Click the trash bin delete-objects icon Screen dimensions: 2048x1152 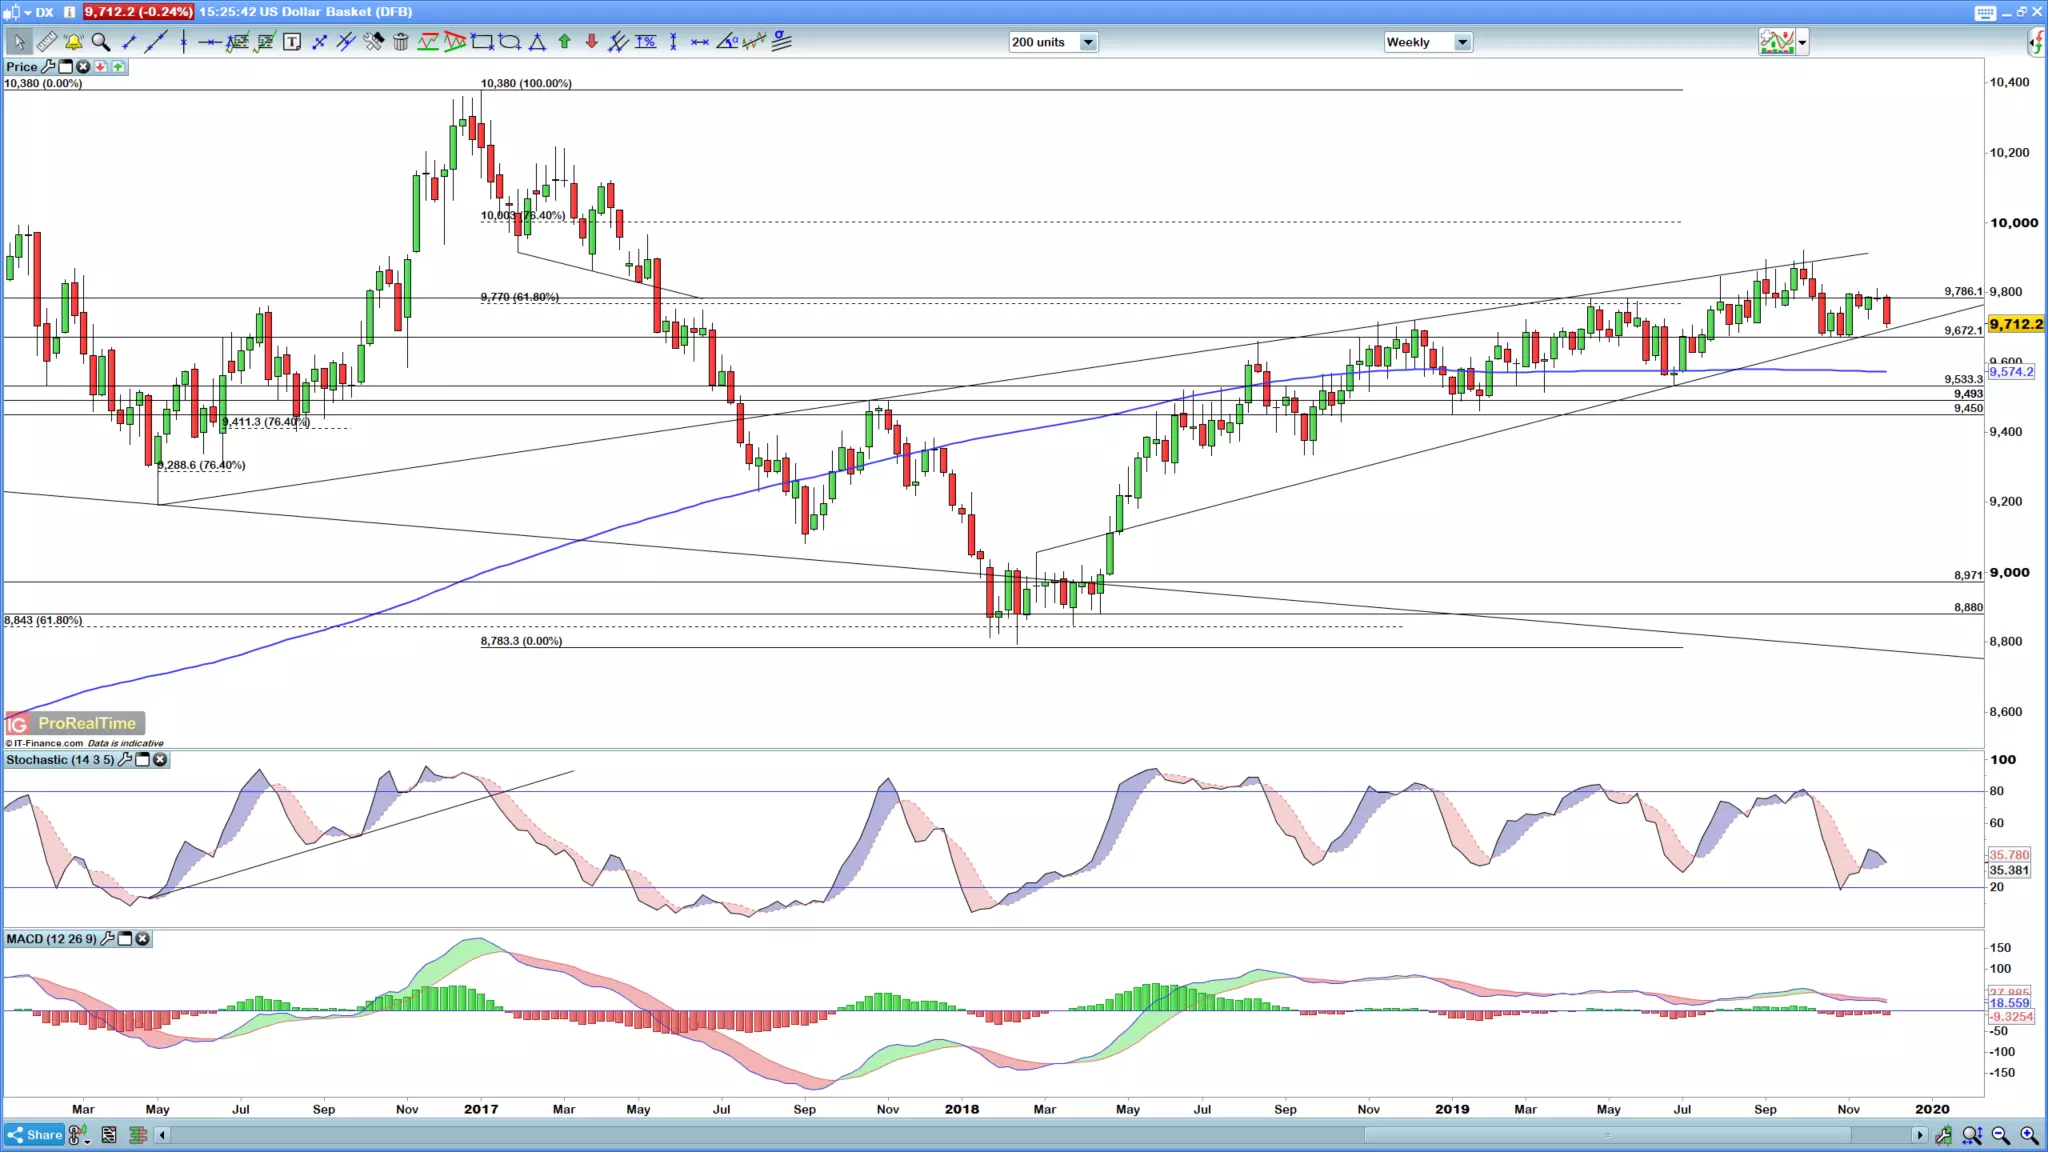400,41
